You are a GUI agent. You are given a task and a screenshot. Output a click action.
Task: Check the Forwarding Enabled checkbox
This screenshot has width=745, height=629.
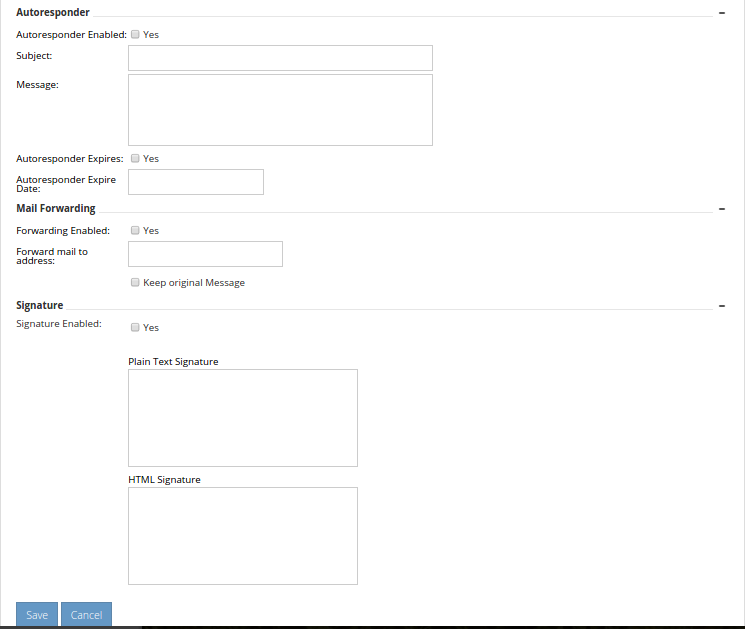[x=135, y=230]
